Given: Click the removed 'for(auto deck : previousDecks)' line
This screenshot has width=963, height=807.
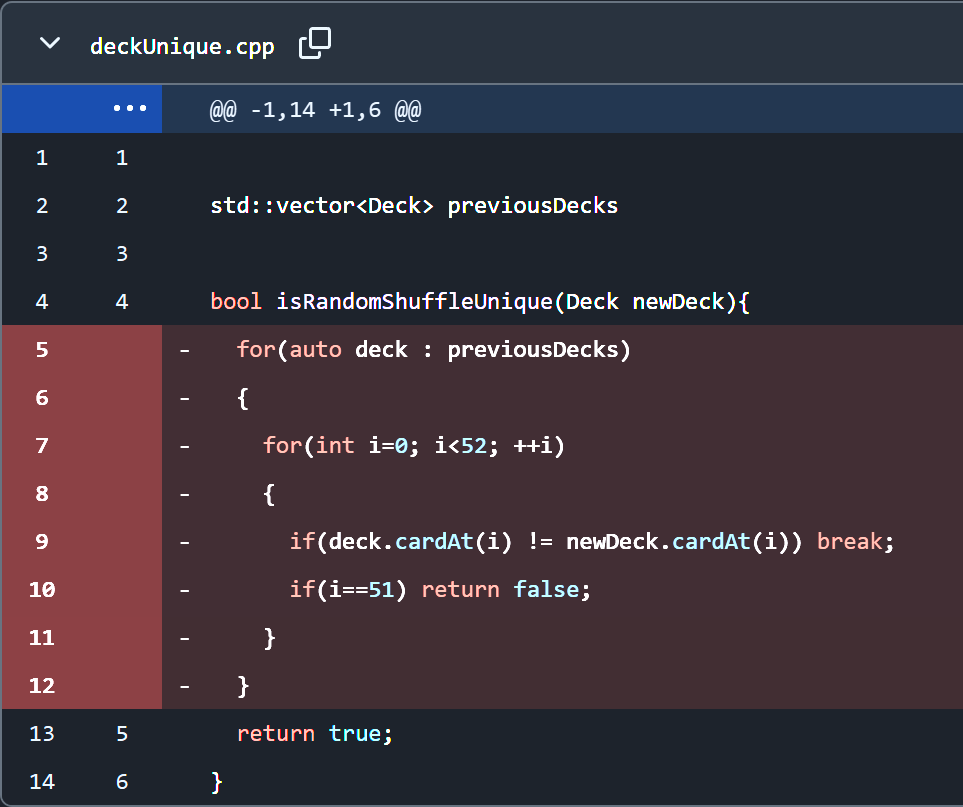Looking at the screenshot, I should point(434,350).
